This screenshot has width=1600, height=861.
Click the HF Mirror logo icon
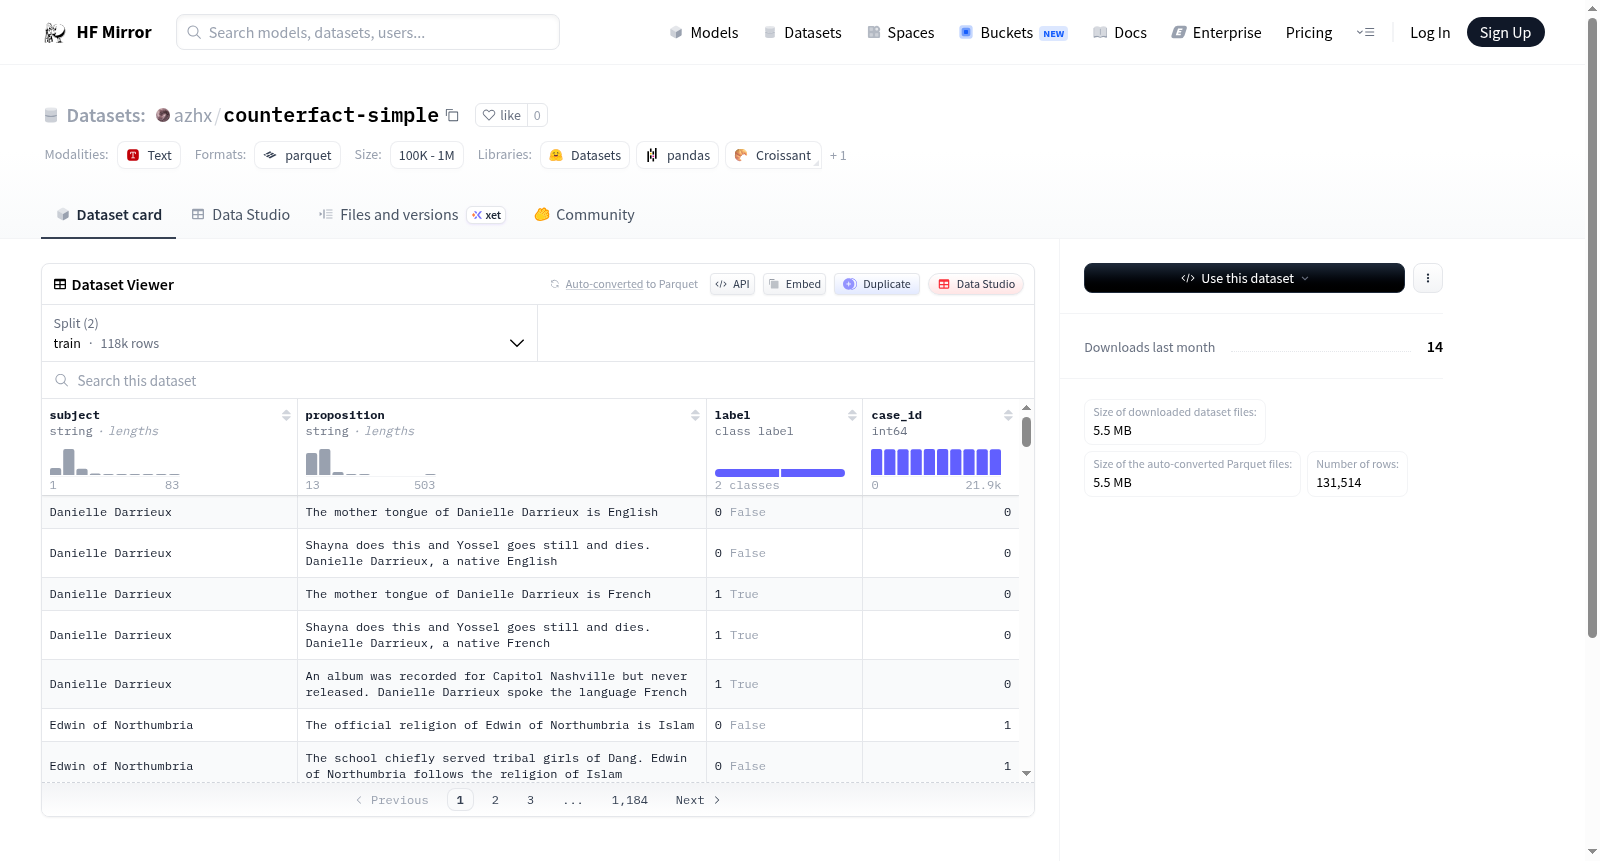pos(55,33)
